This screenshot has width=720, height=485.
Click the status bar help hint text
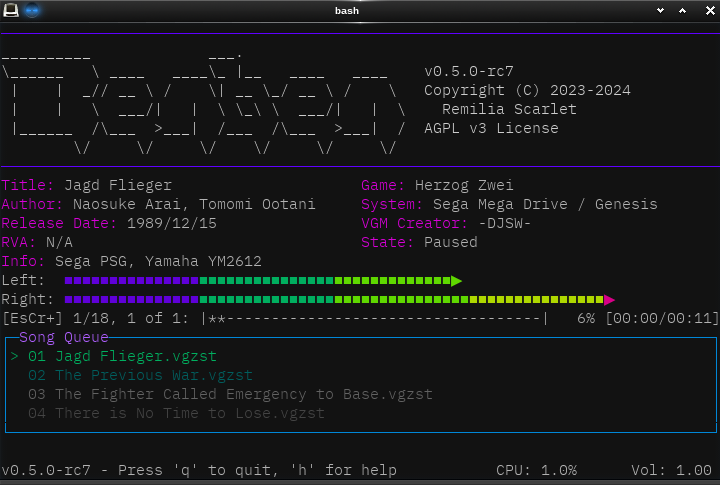pos(199,470)
